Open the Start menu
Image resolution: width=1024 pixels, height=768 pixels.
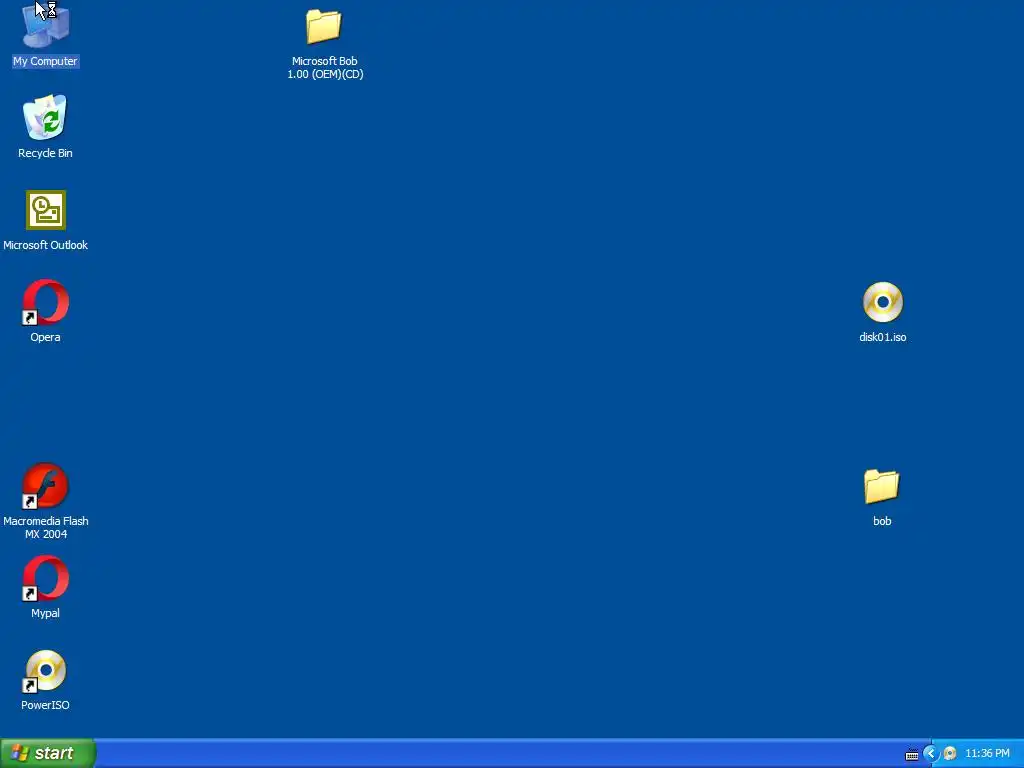pos(48,753)
